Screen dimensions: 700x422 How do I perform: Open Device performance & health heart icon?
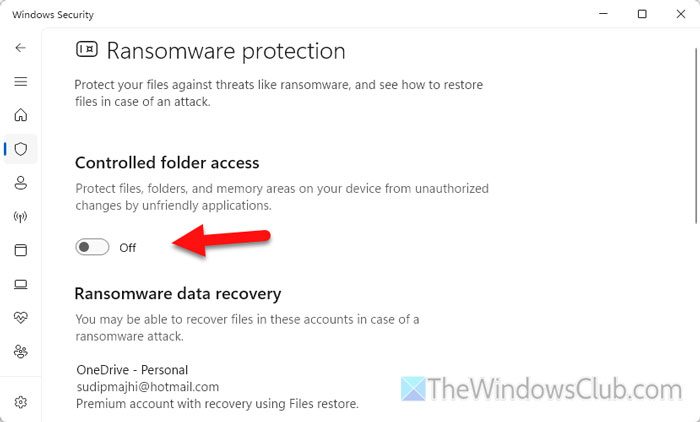(x=20, y=318)
